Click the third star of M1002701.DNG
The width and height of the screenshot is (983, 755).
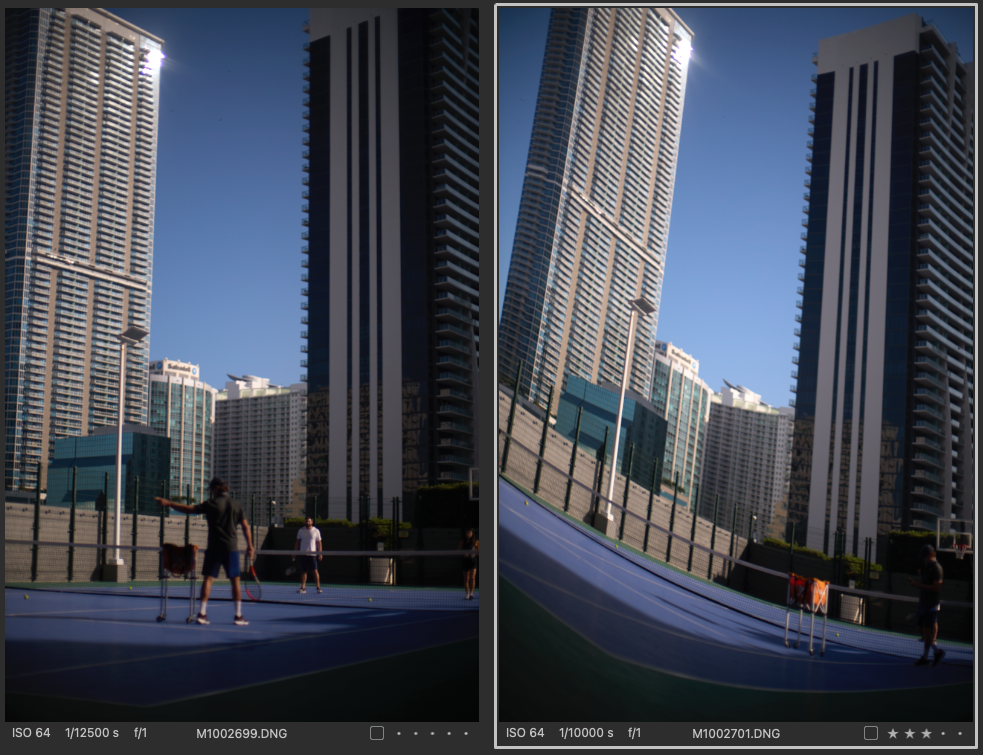(x=927, y=733)
